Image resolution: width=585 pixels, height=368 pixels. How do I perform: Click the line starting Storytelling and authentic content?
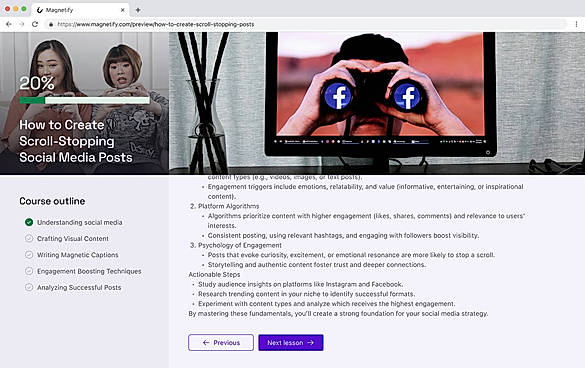click(x=317, y=265)
